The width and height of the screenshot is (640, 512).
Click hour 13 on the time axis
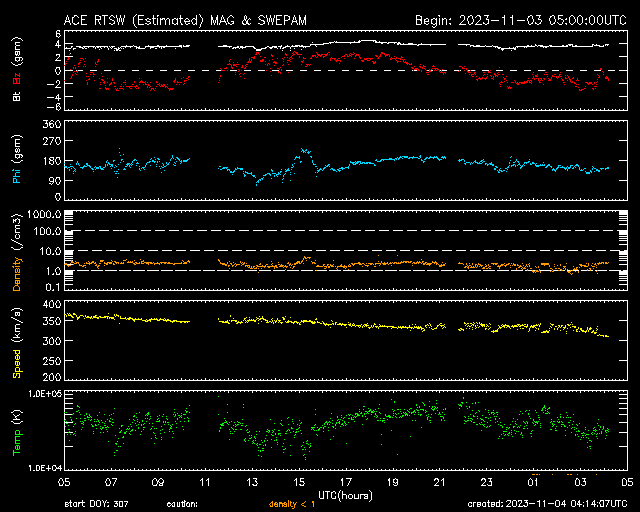[252, 481]
